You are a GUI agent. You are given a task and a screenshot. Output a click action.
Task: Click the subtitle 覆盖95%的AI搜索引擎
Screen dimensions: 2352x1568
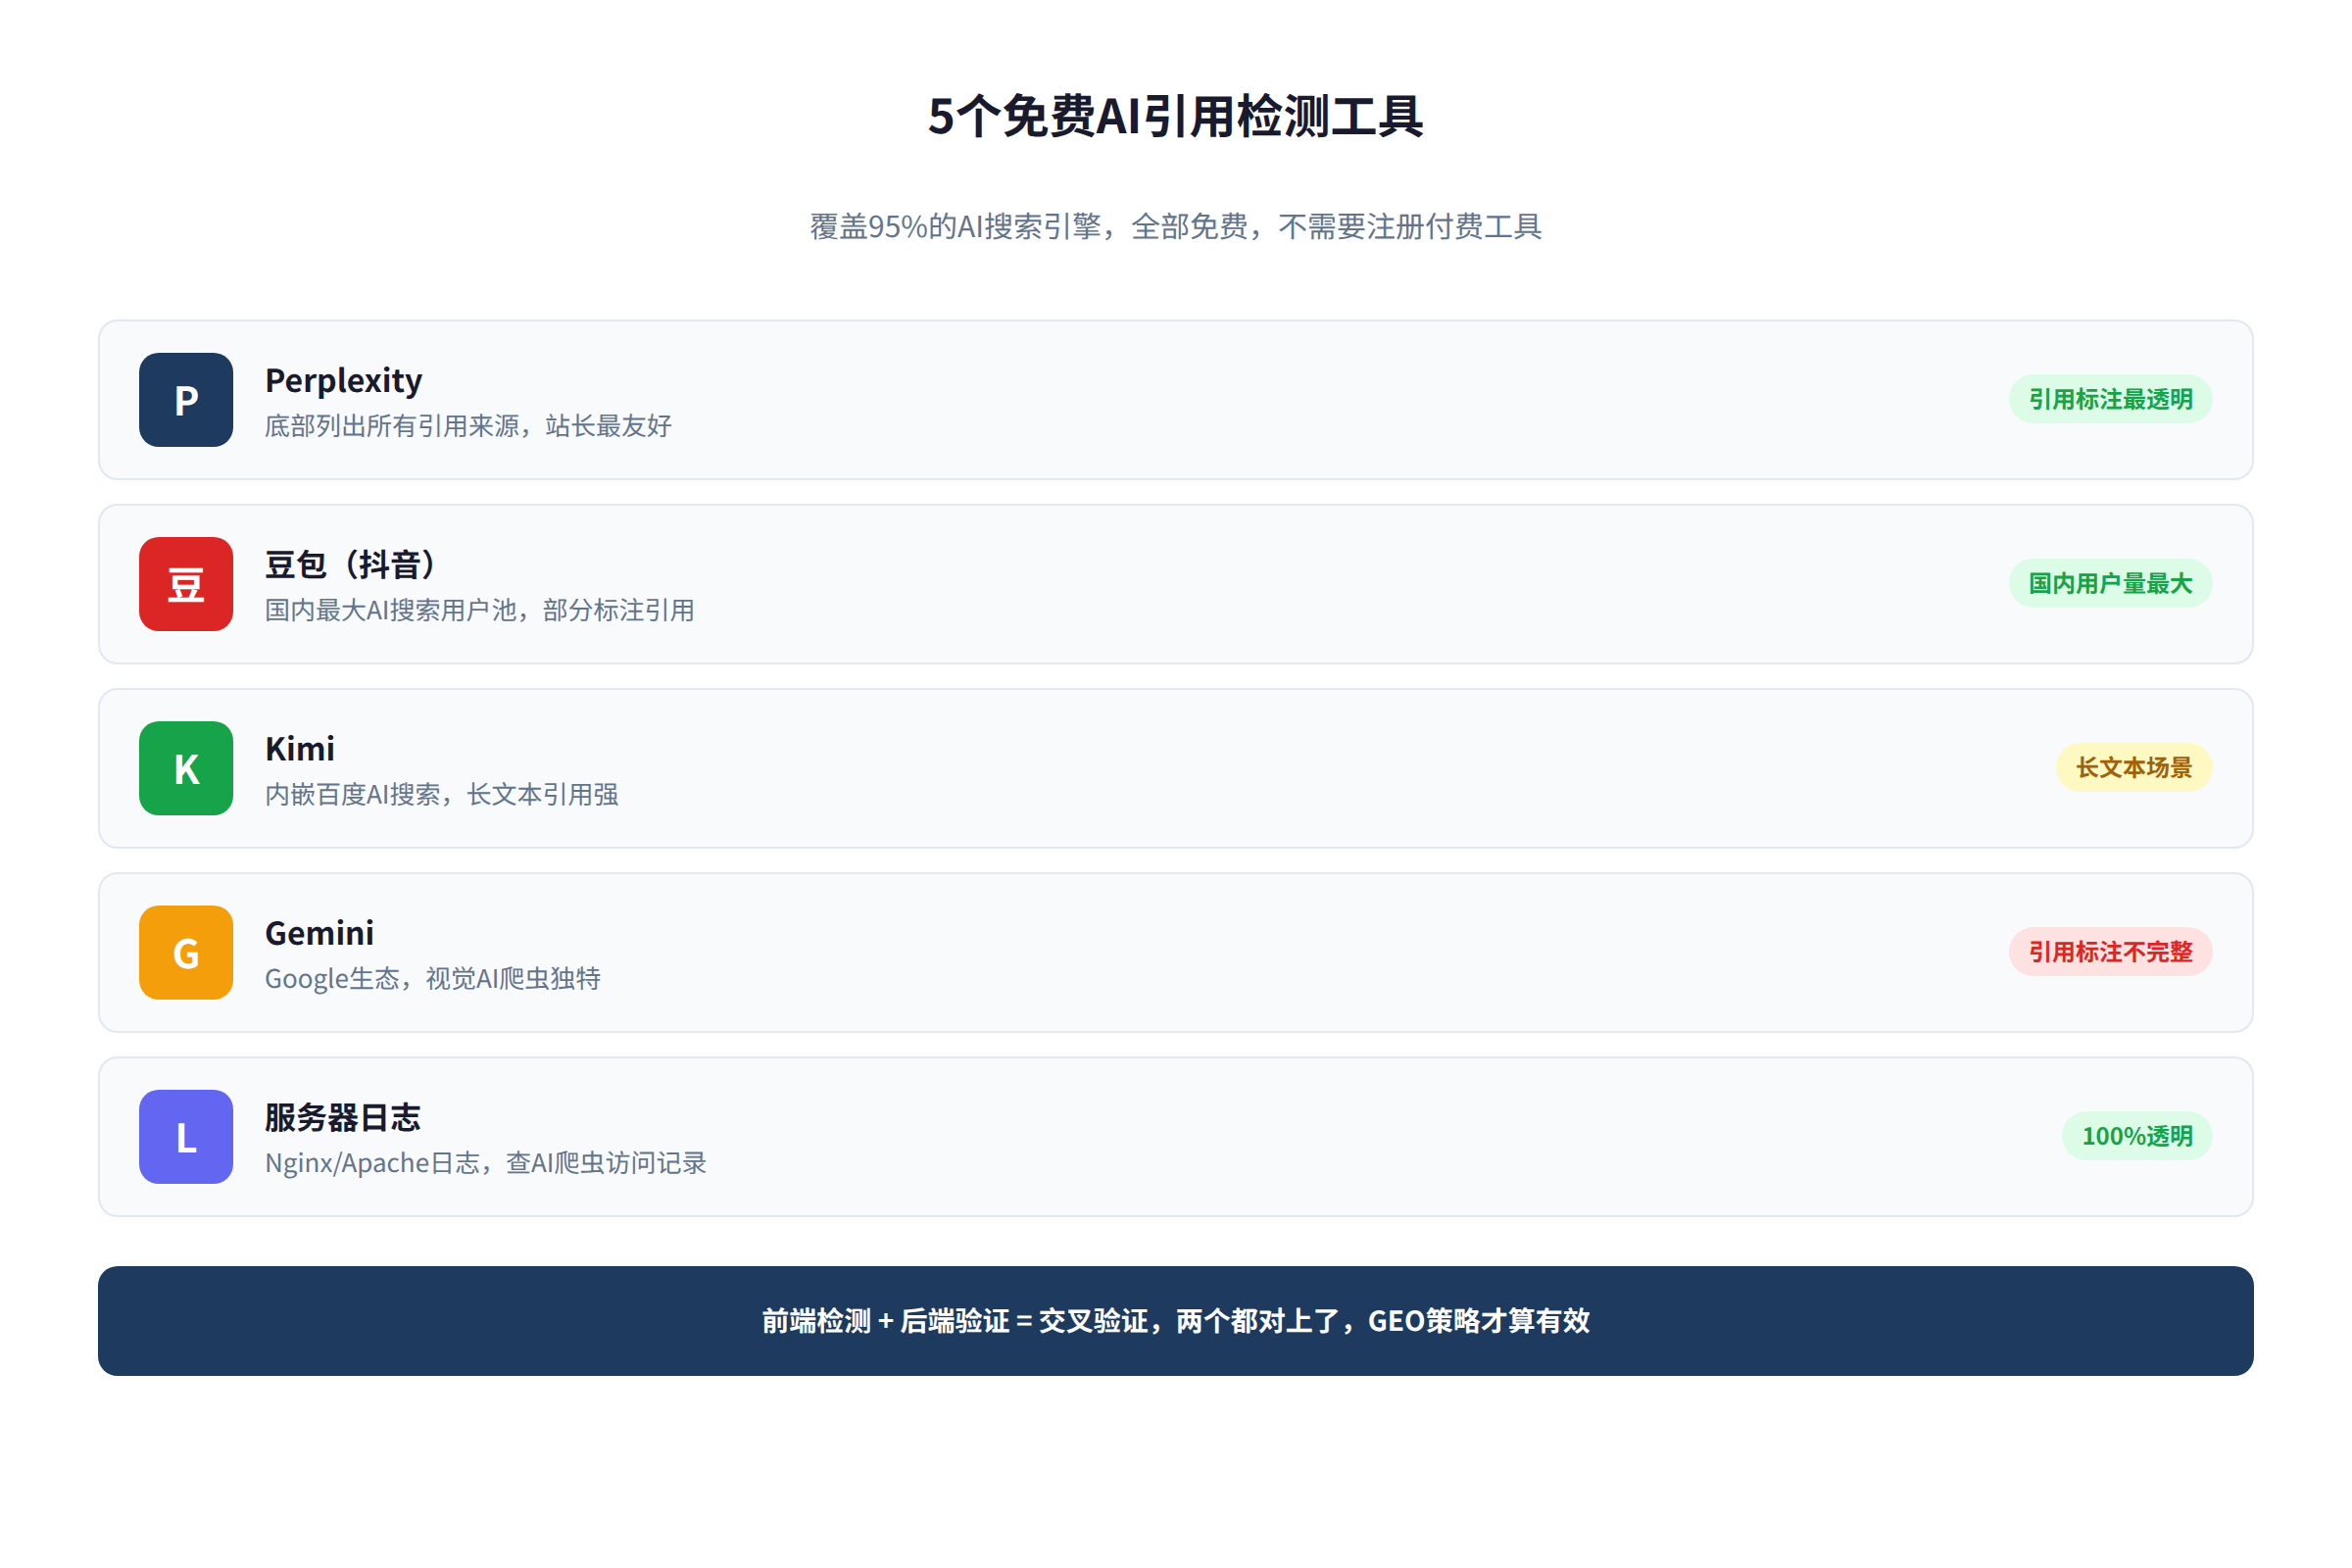(1176, 227)
